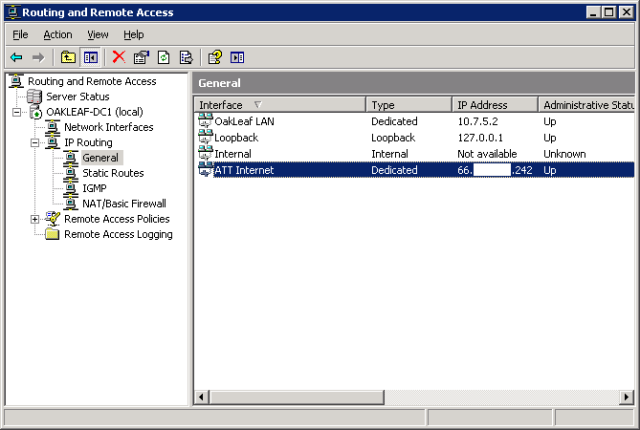Open Properties from the toolbar icon

point(141,57)
